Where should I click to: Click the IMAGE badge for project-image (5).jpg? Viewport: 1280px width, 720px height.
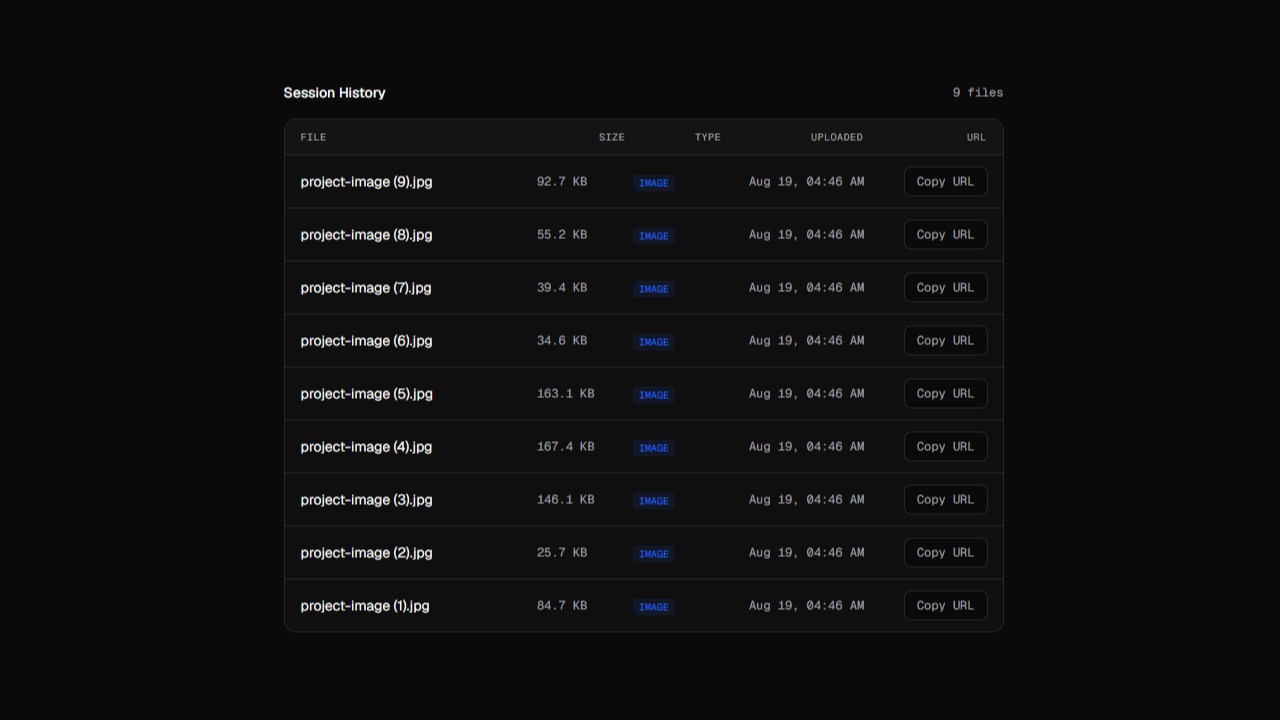pos(654,395)
